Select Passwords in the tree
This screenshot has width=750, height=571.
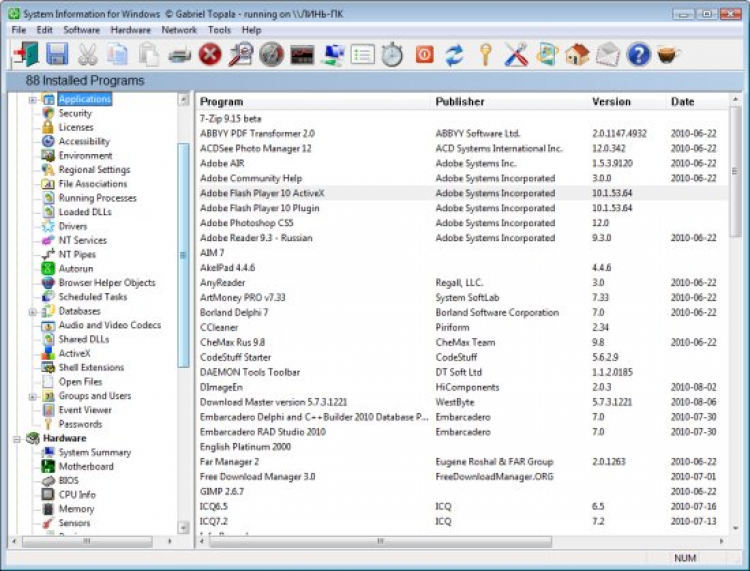(80, 424)
